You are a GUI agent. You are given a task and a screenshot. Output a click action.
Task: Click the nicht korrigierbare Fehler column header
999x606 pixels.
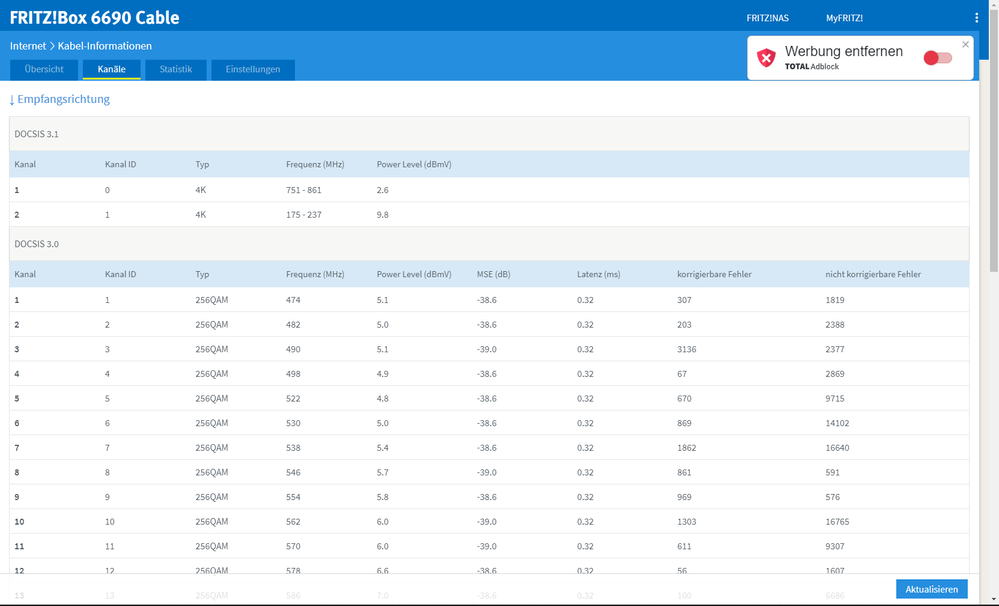(x=873, y=274)
